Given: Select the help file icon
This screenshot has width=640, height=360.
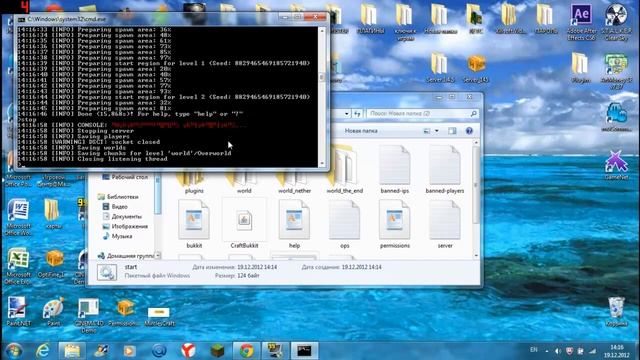Looking at the screenshot, I should click(294, 220).
